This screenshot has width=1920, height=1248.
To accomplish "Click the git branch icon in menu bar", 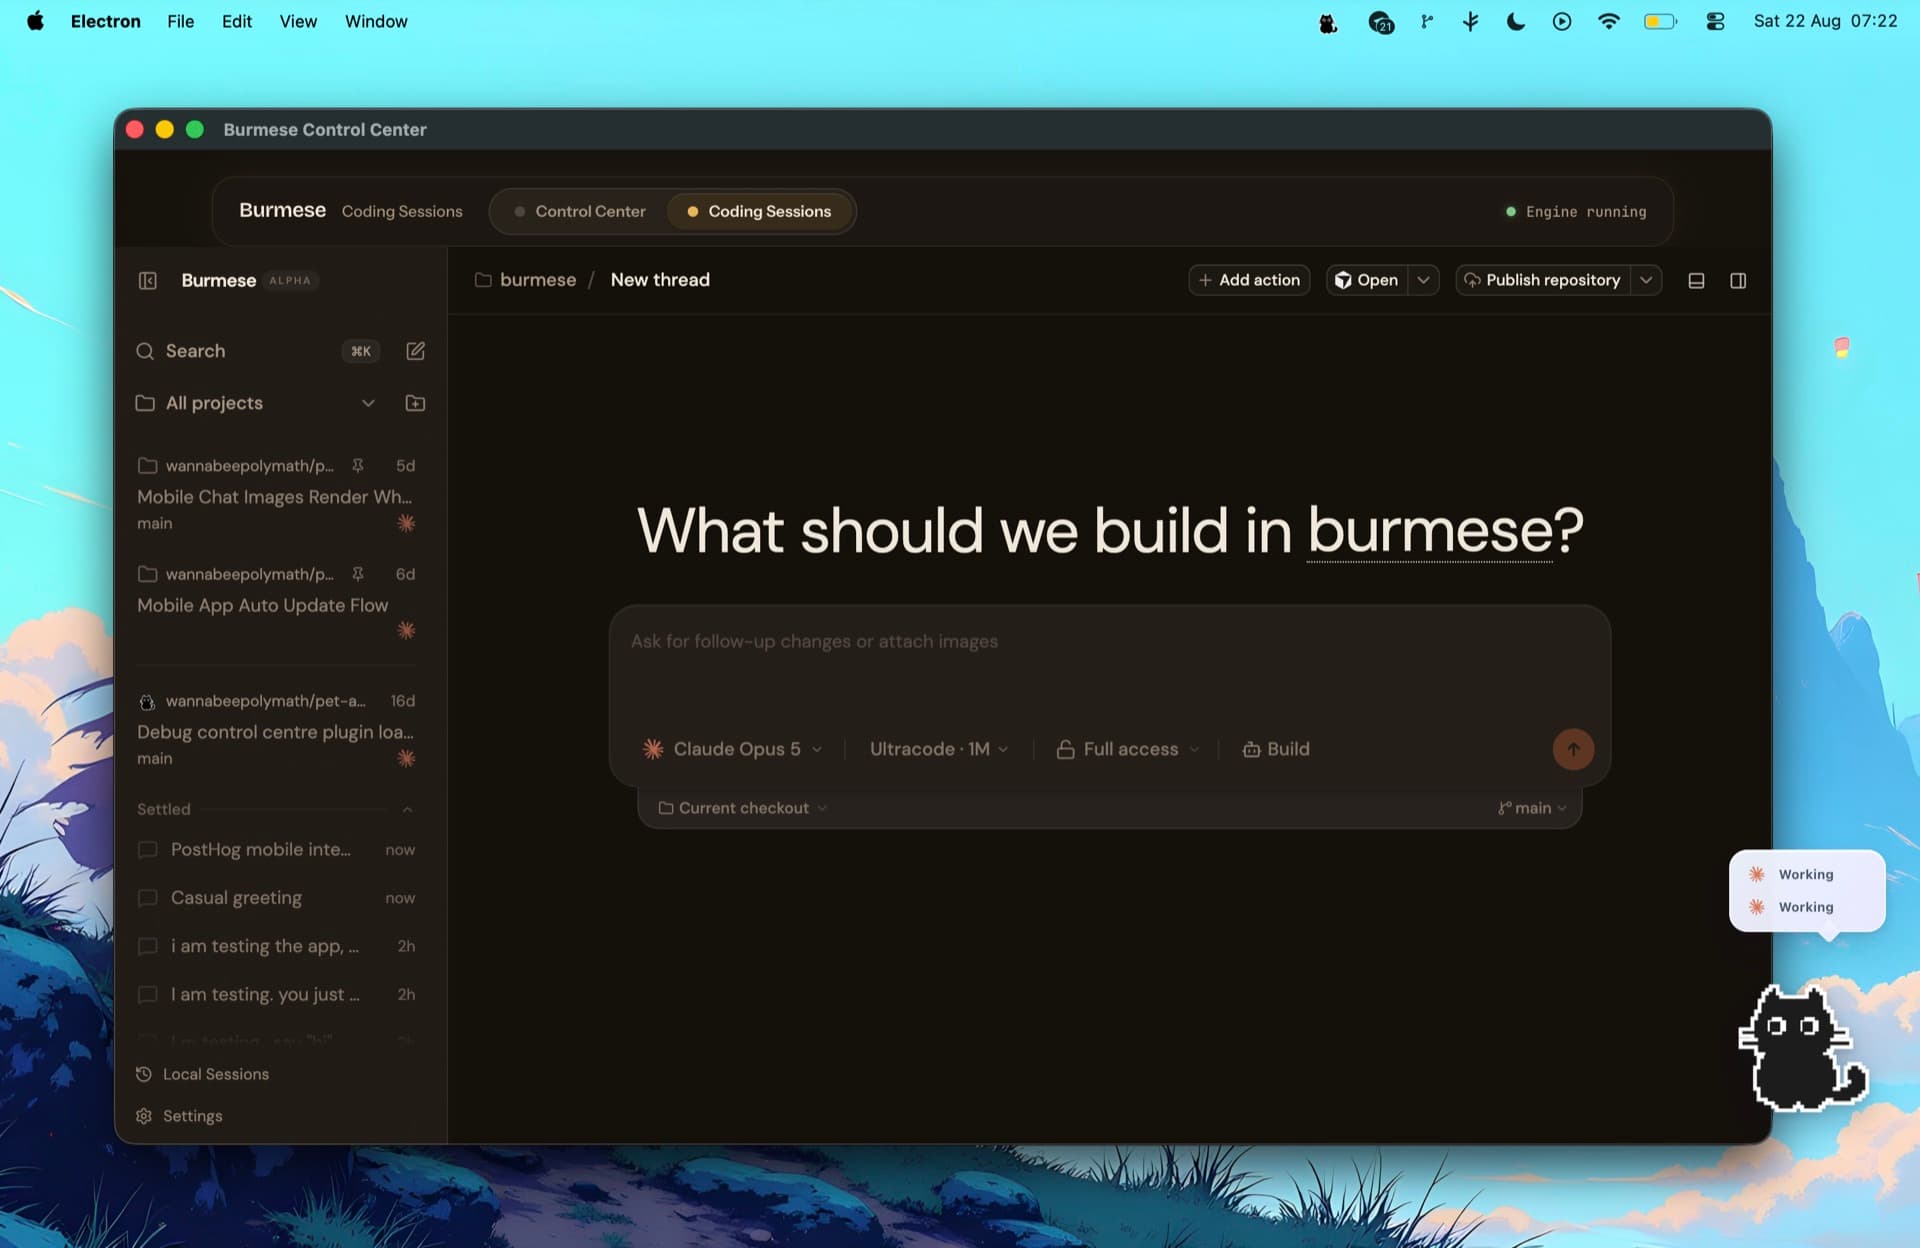I will tap(1427, 21).
